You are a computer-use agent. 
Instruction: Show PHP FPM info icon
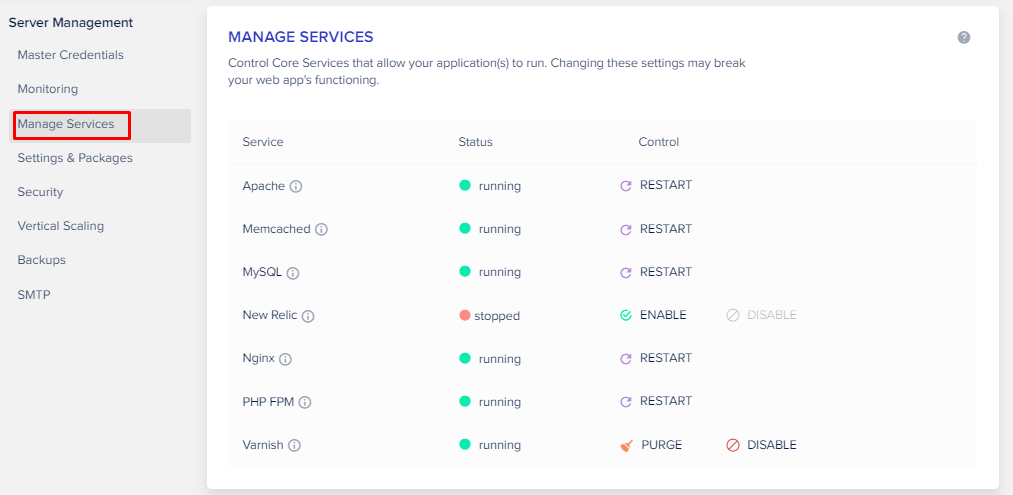(x=305, y=402)
